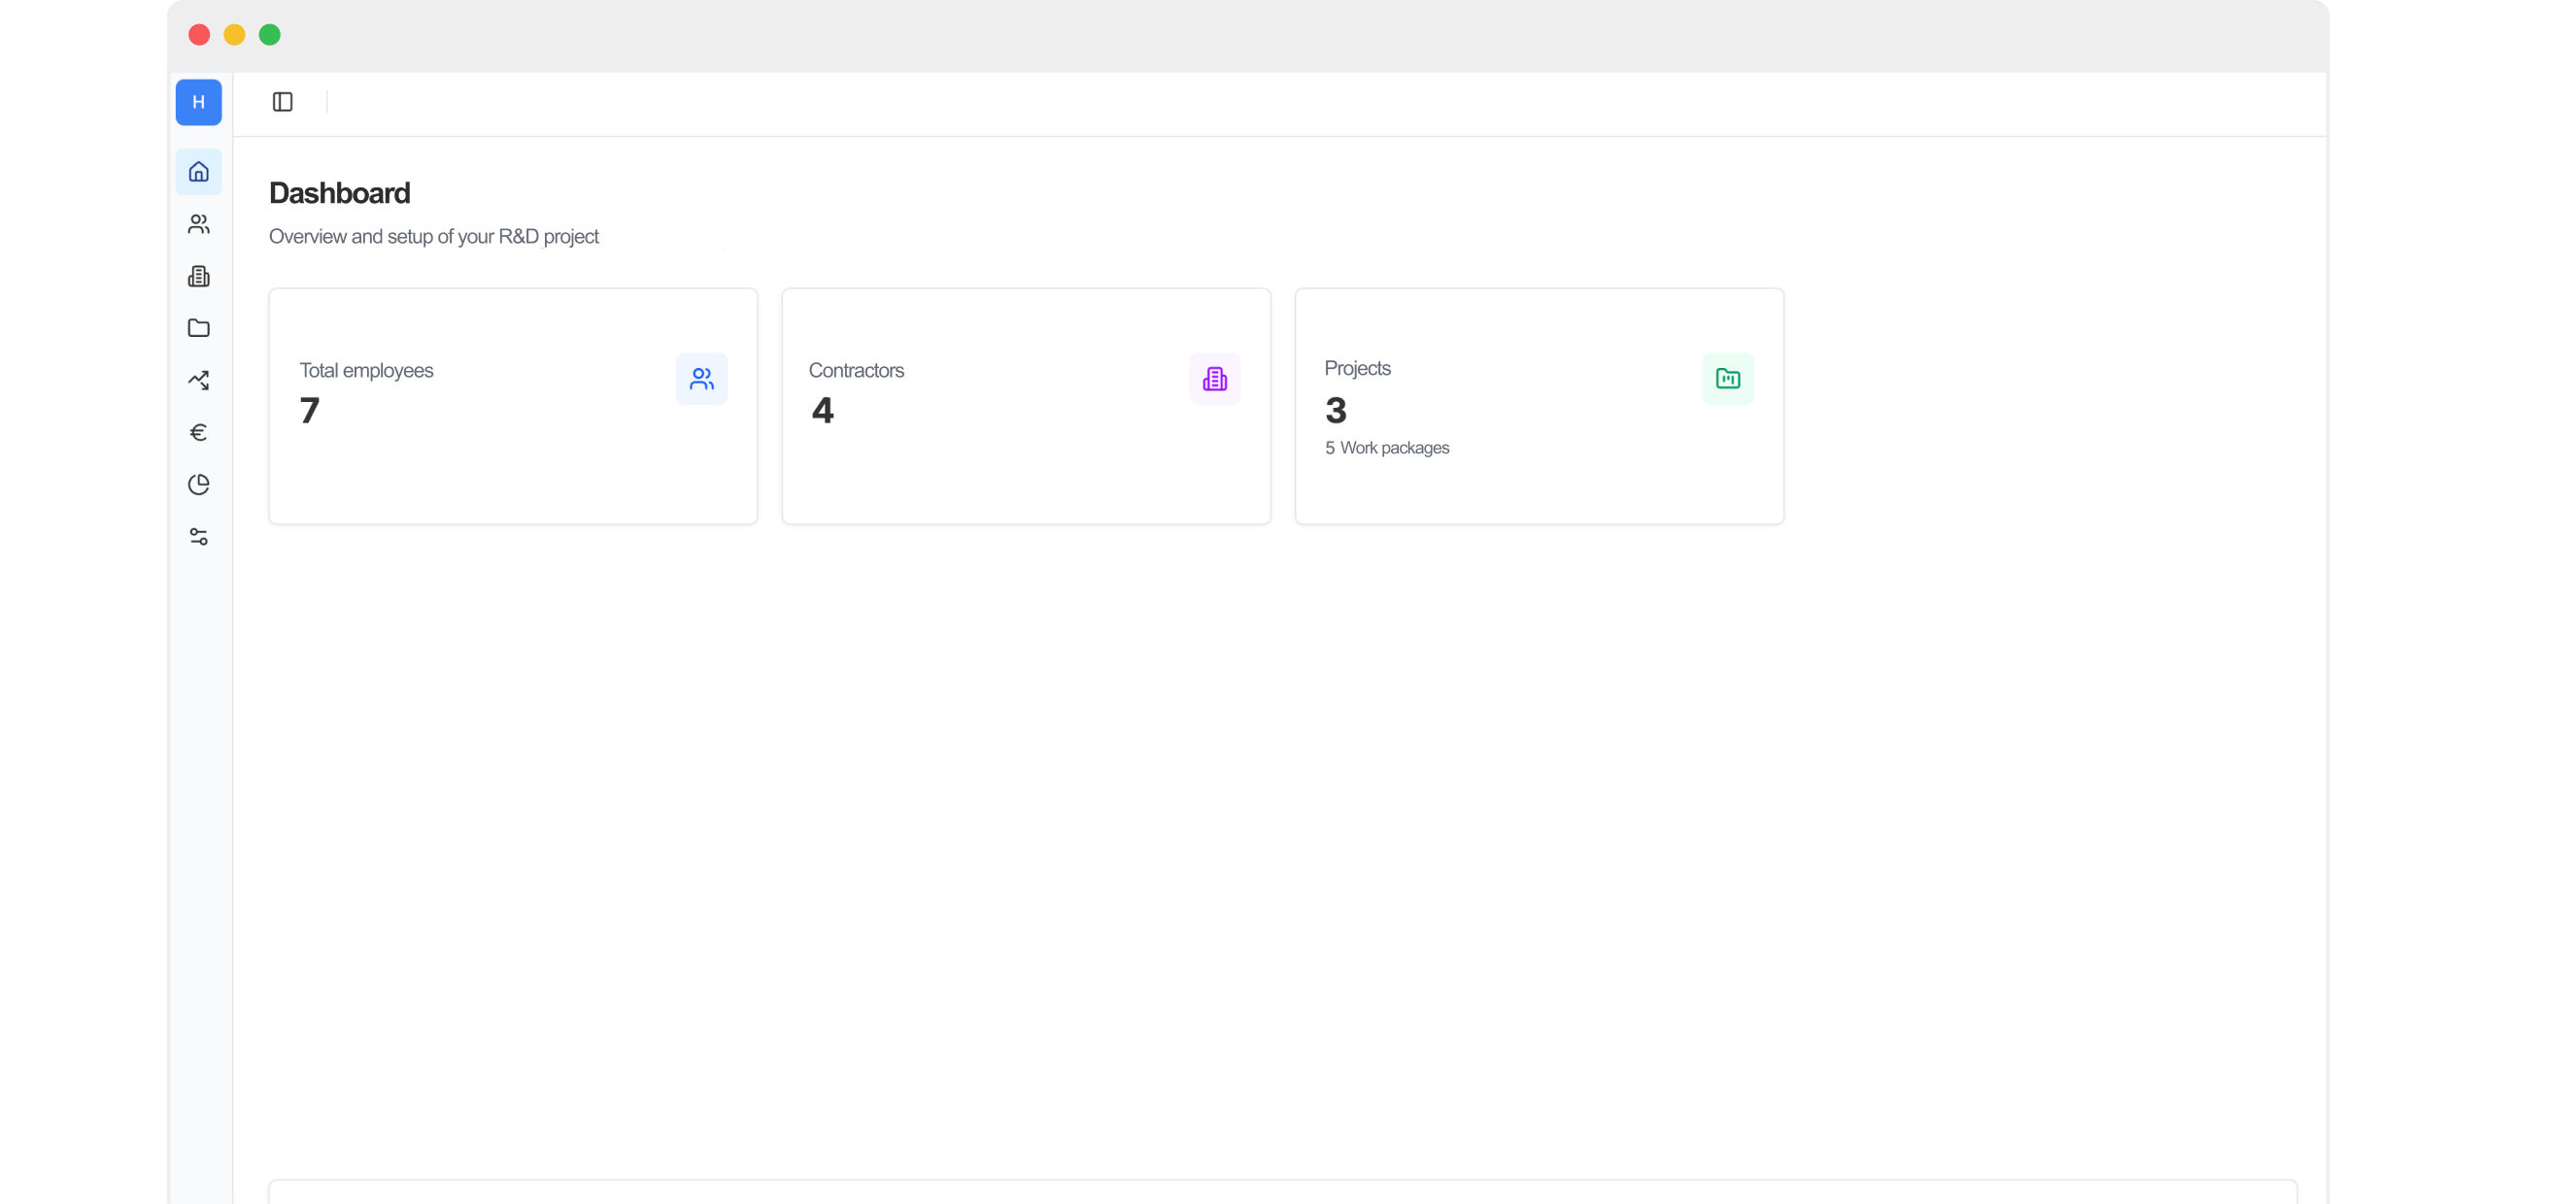This screenshot has height=1204, width=2576.
Task: Open the euro costs sidebar icon
Action: coord(198,432)
